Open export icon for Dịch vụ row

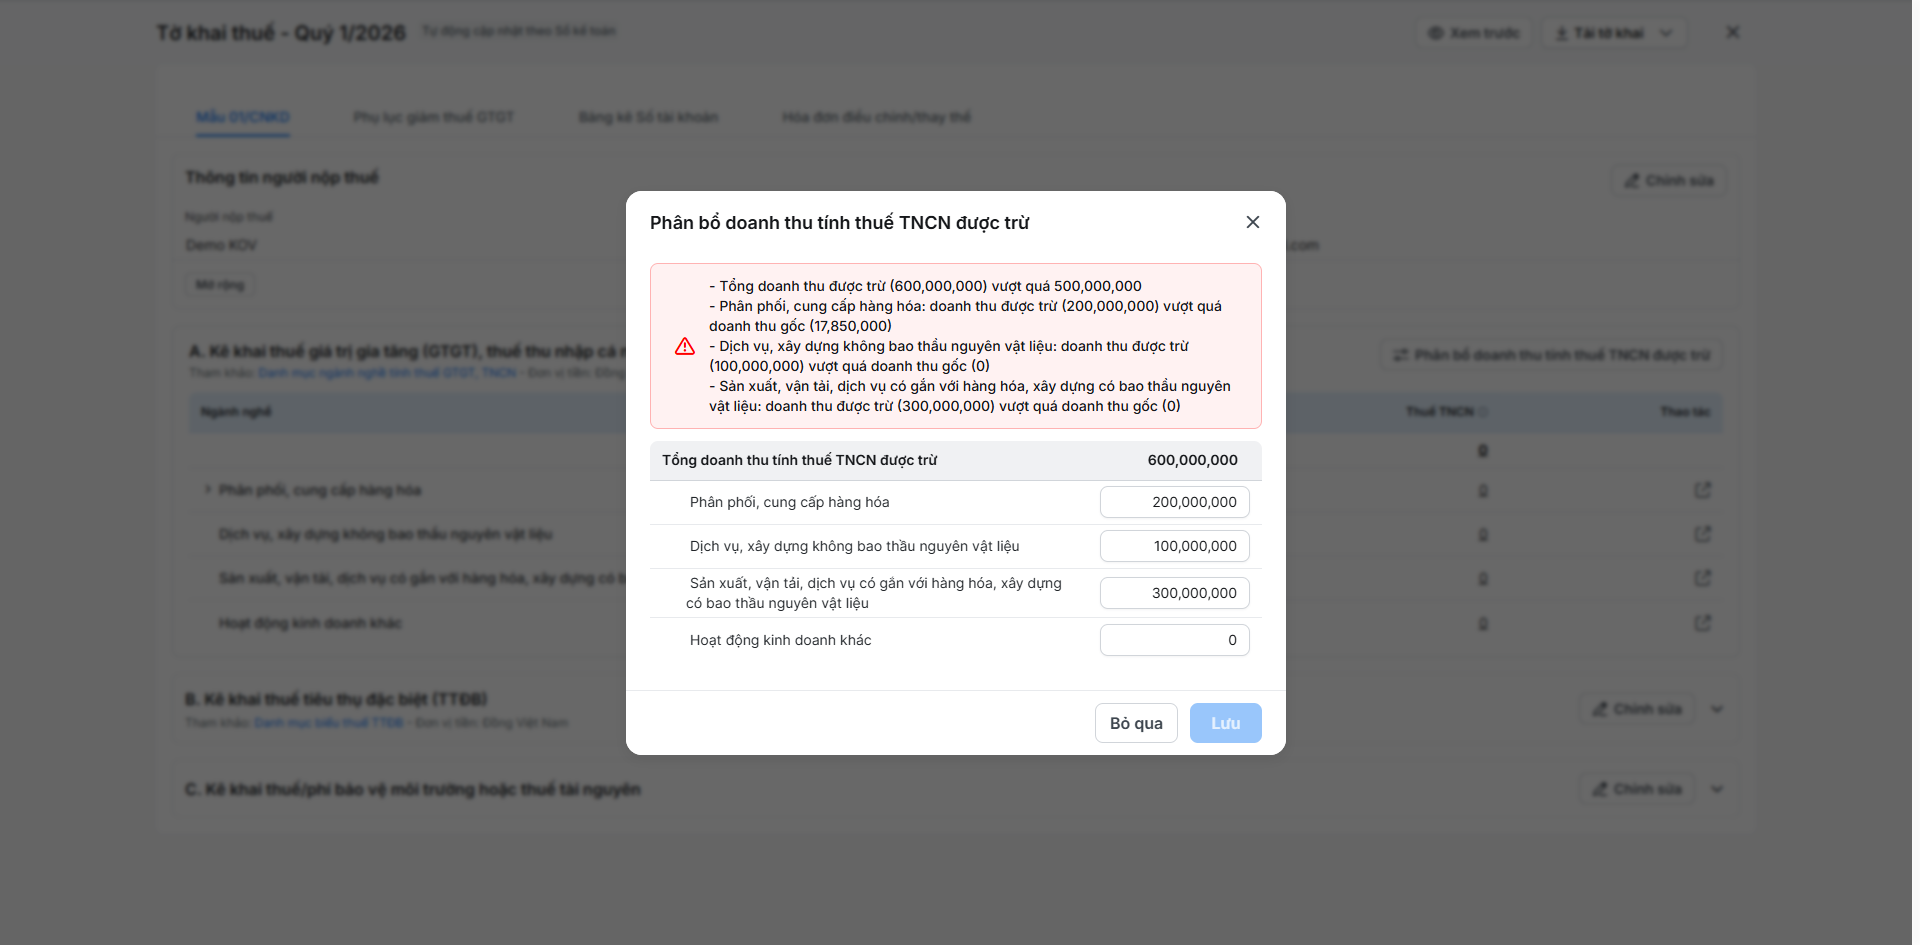point(1702,534)
